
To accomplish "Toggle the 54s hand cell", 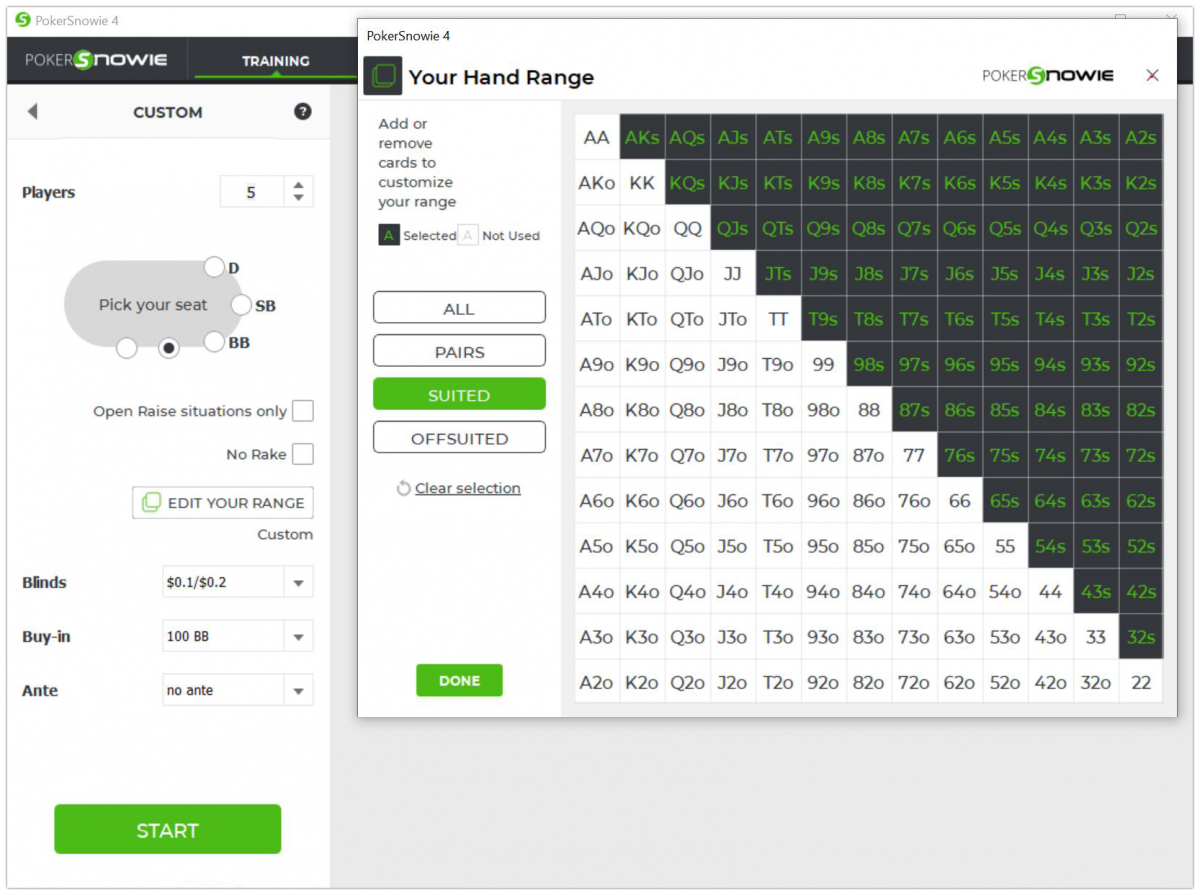I will pos(1050,546).
